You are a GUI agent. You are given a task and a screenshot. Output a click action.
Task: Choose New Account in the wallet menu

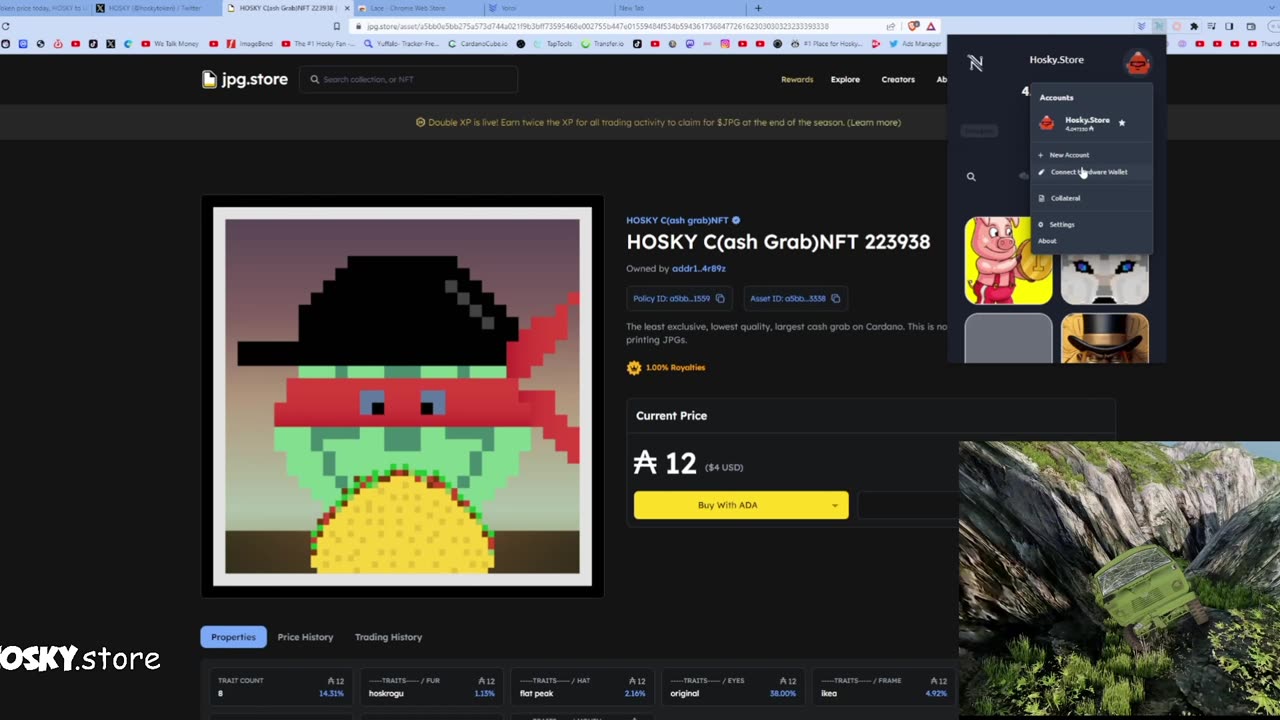coord(1091,155)
